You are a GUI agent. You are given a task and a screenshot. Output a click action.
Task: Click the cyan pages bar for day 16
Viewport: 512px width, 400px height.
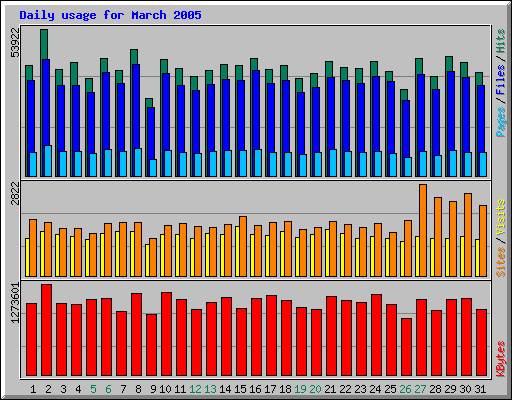(x=258, y=163)
